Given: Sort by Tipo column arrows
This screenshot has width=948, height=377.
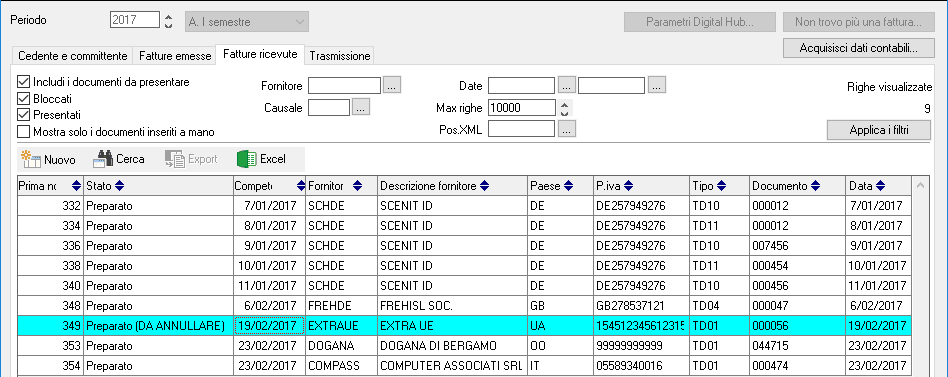Looking at the screenshot, I should pos(721,186).
